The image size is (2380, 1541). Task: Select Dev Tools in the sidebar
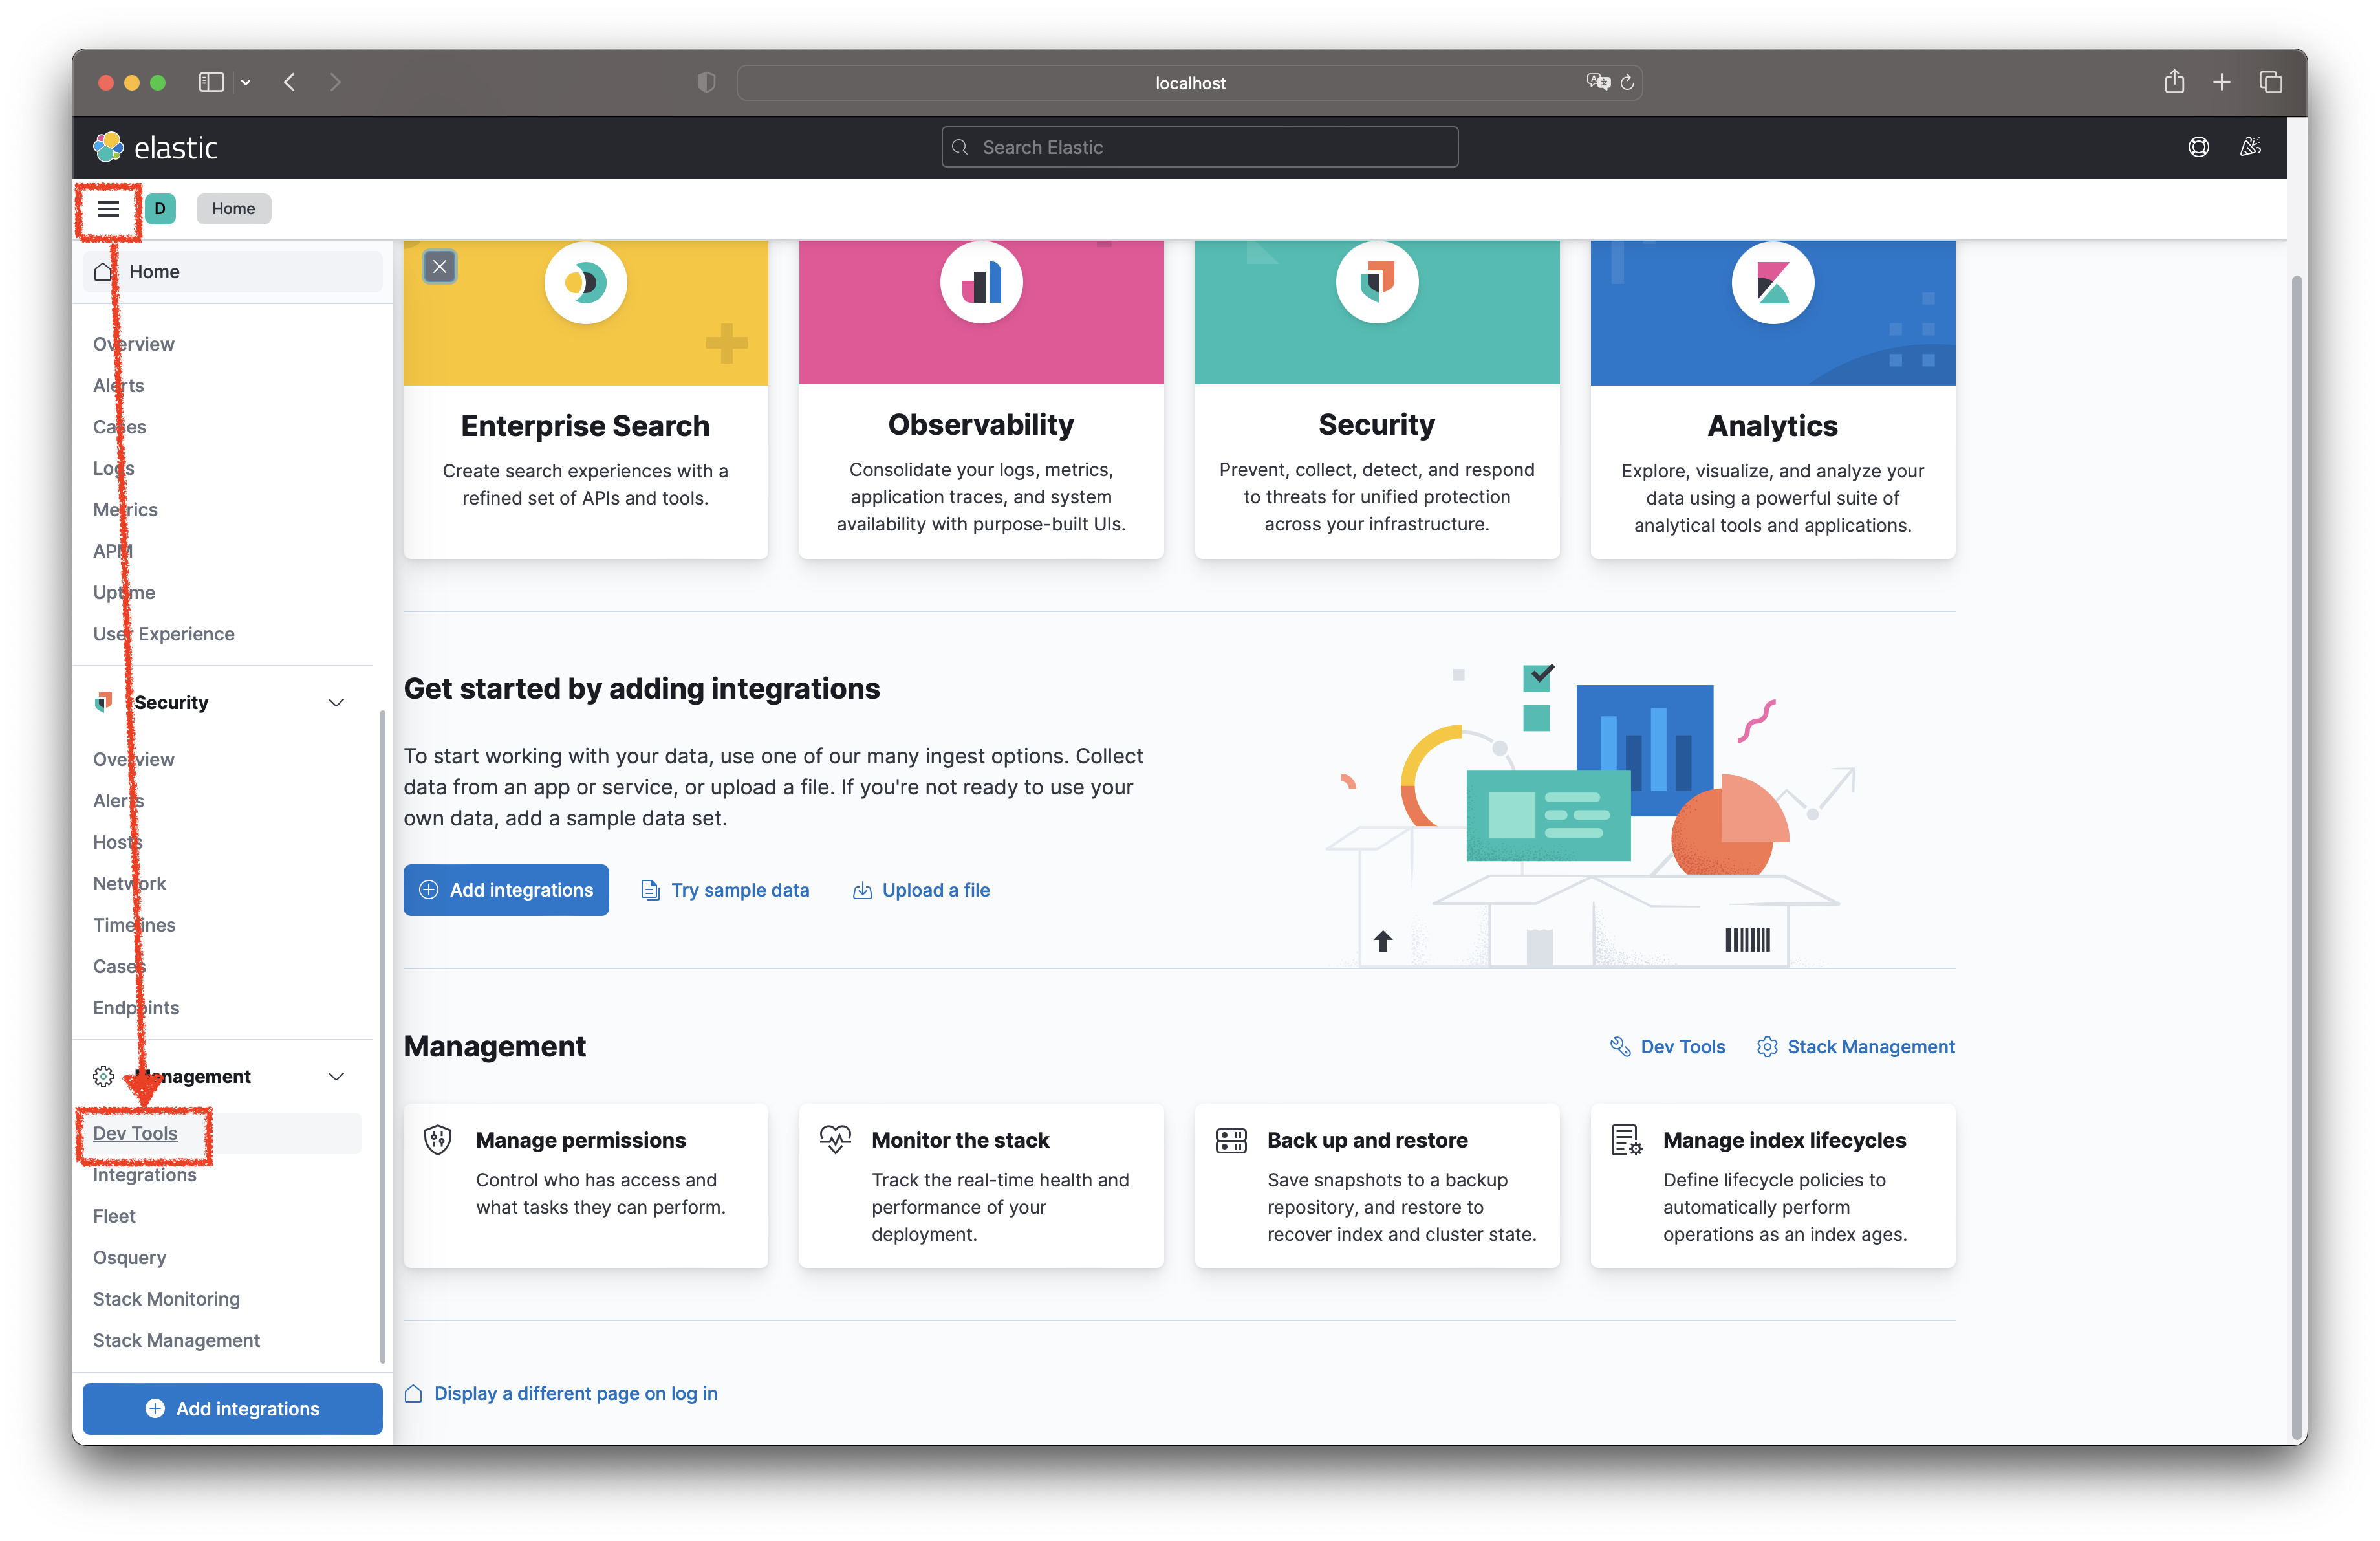(135, 1133)
